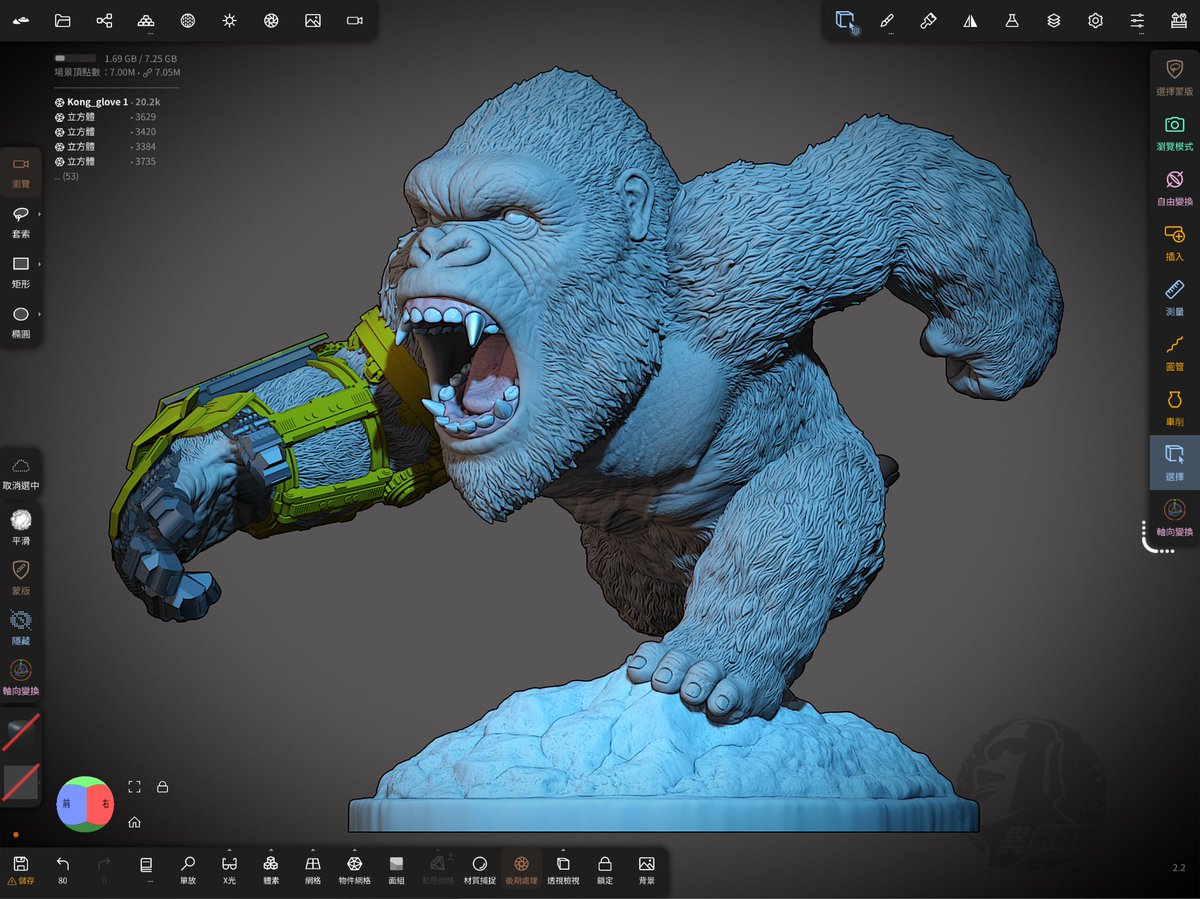
Task: Open the stroke pencil menu
Action: (887, 20)
